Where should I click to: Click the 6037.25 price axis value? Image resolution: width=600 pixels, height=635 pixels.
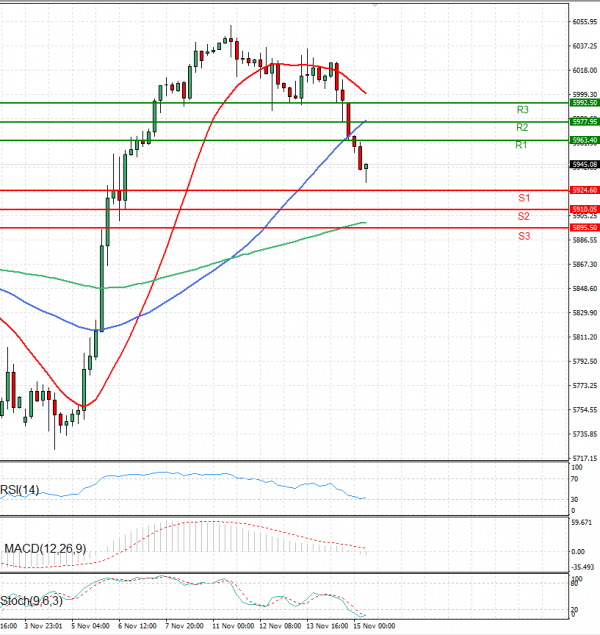(585, 46)
